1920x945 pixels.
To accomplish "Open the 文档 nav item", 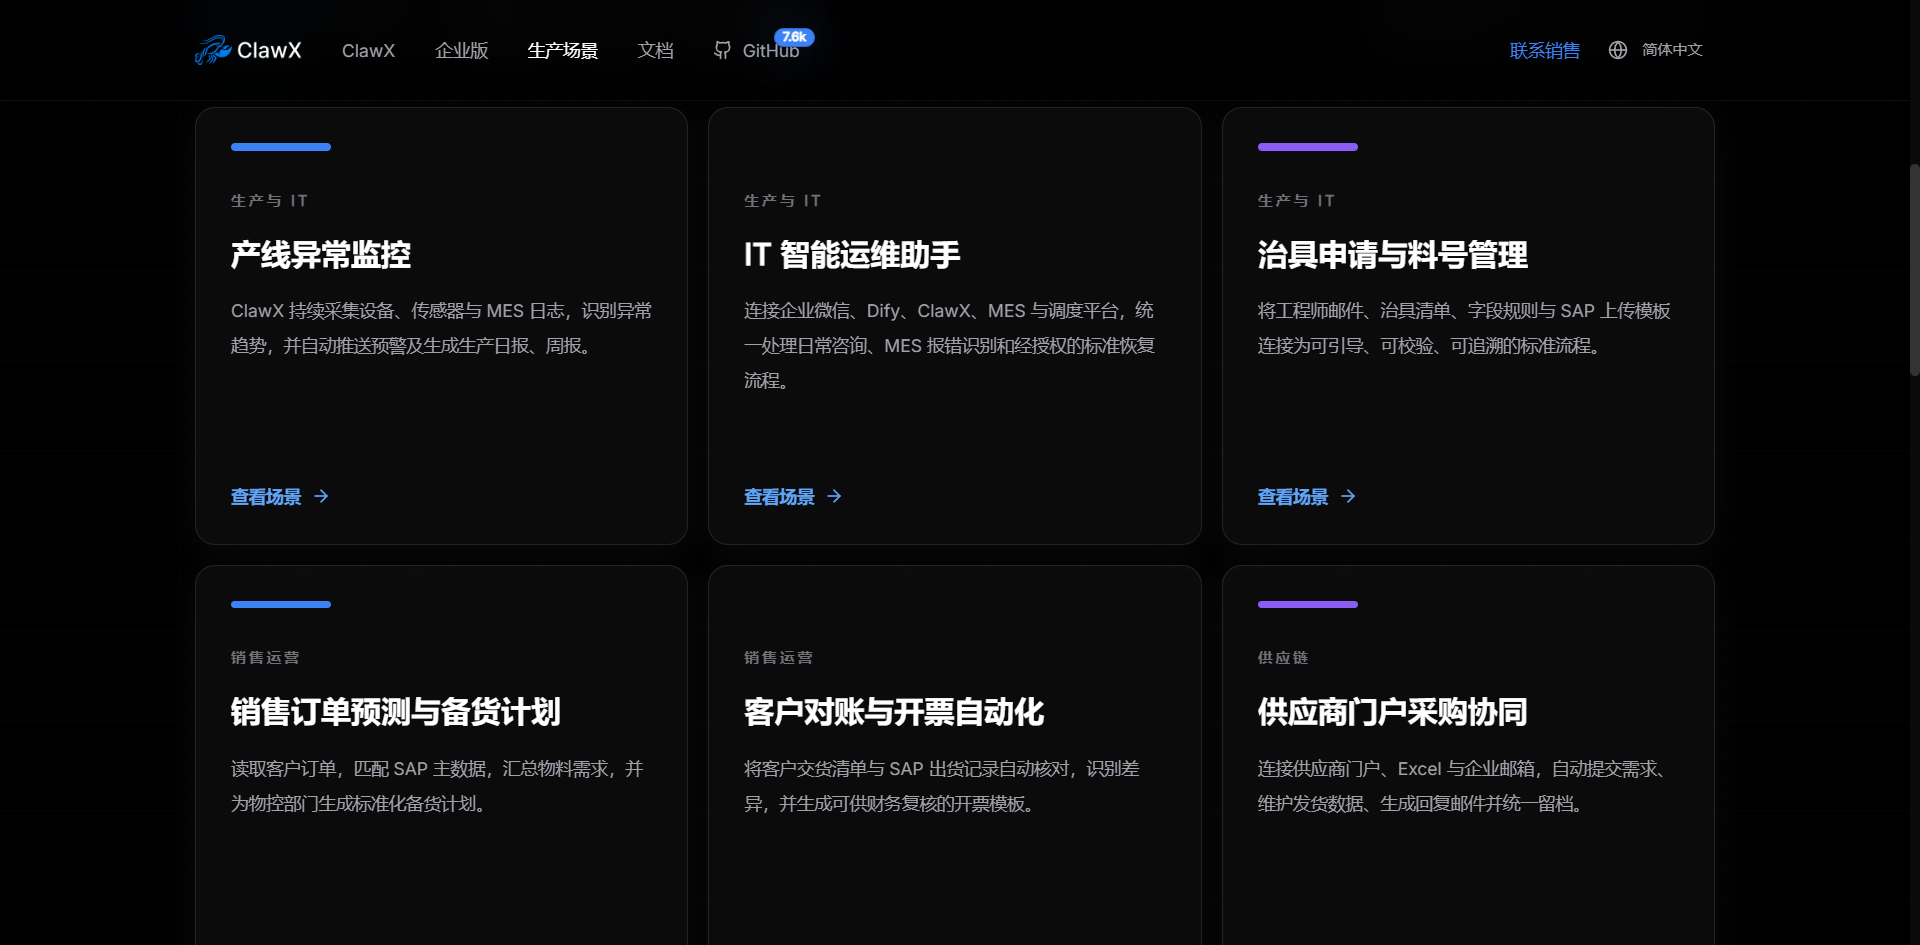I will 656,51.
